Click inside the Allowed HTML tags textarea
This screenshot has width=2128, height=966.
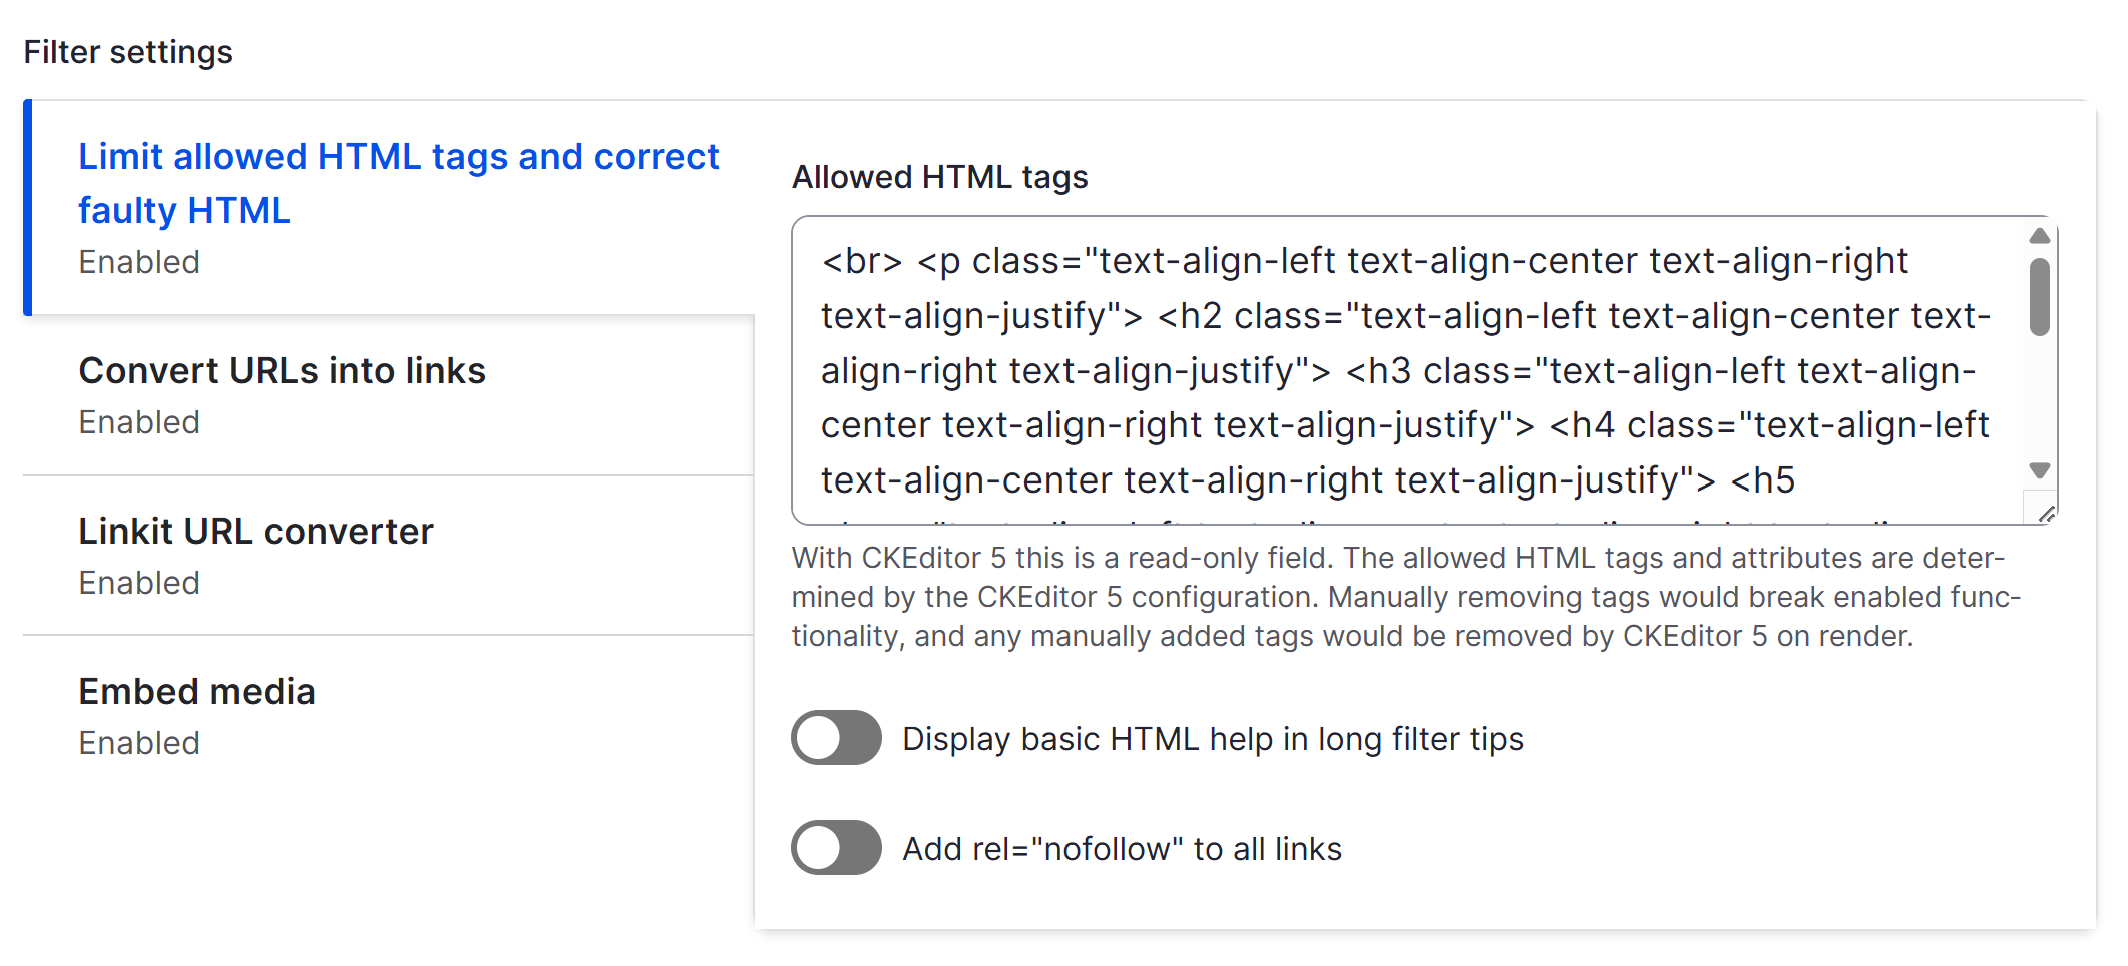point(1400,370)
